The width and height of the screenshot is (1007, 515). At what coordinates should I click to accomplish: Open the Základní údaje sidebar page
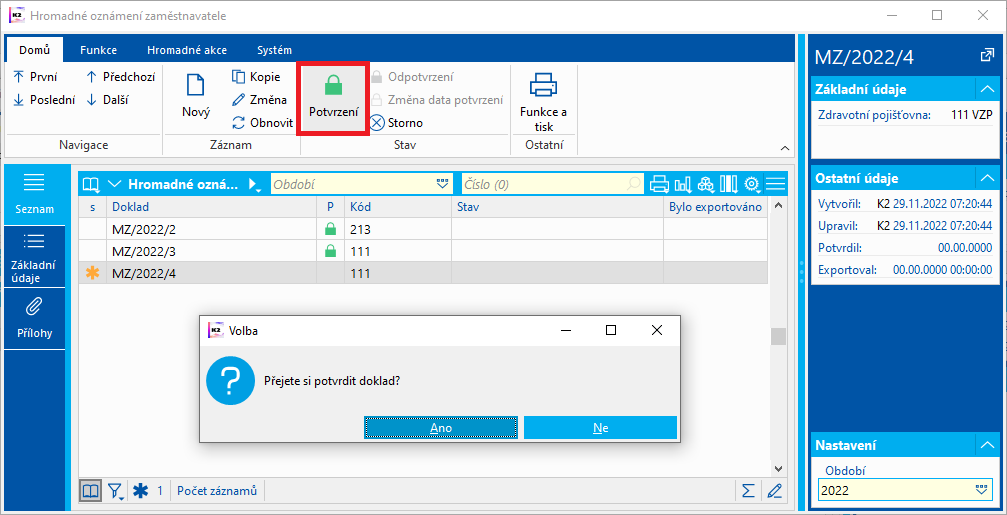click(x=35, y=256)
